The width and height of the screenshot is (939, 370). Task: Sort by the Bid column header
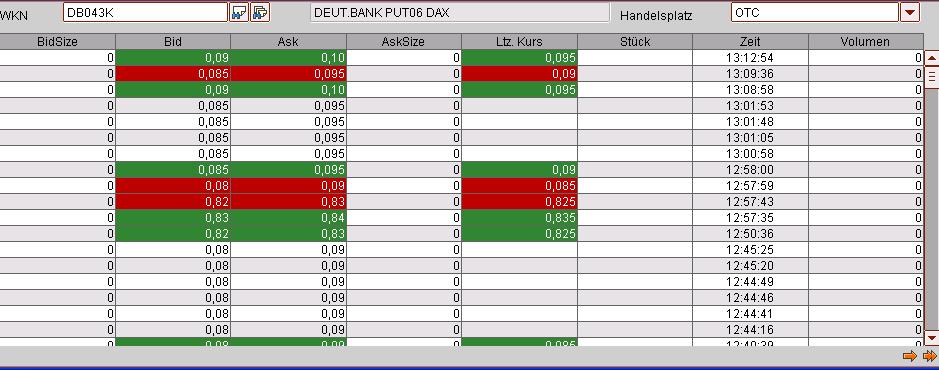[172, 41]
